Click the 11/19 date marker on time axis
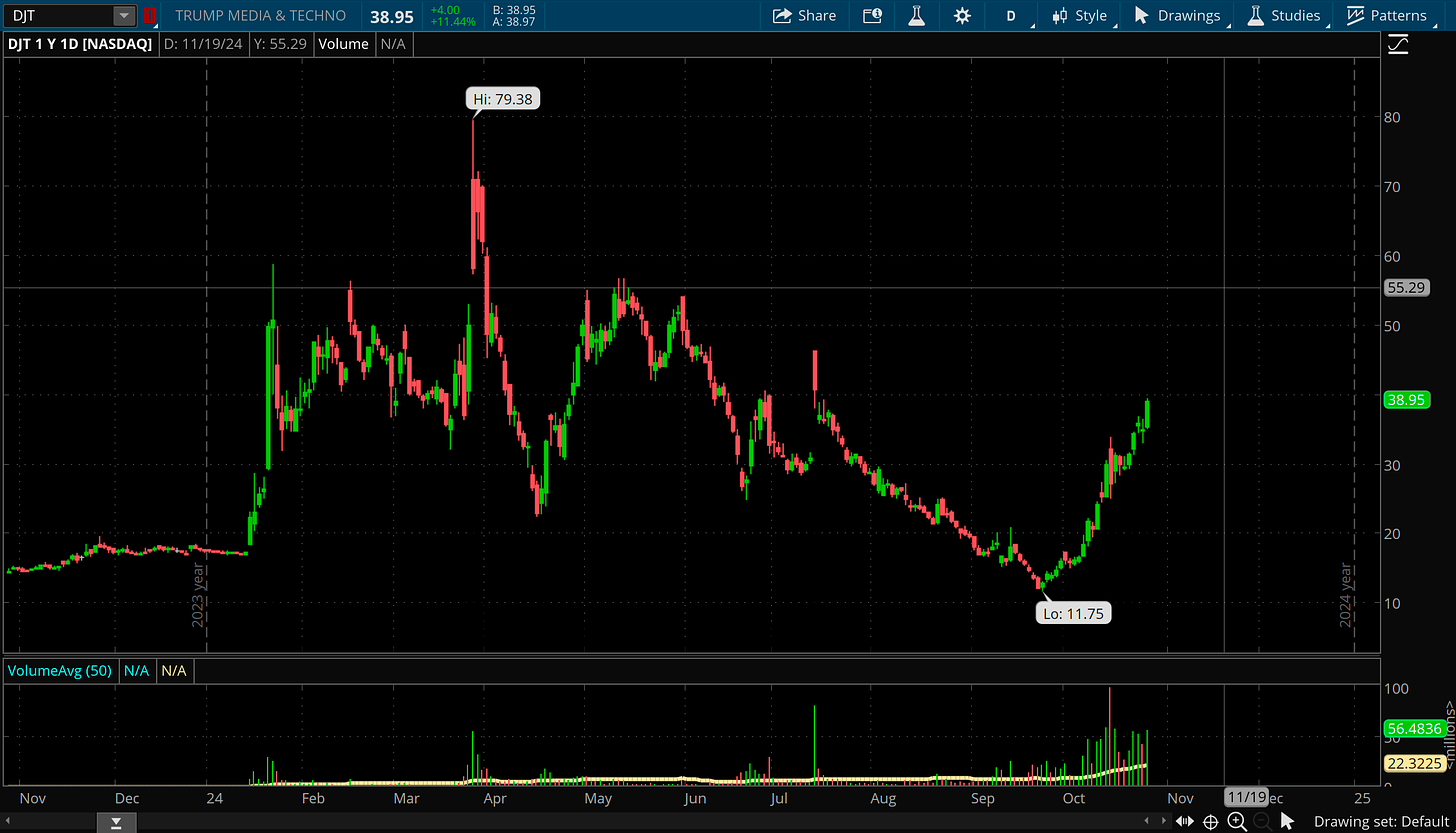Screen dimensions: 1456x833 (x=1246, y=798)
